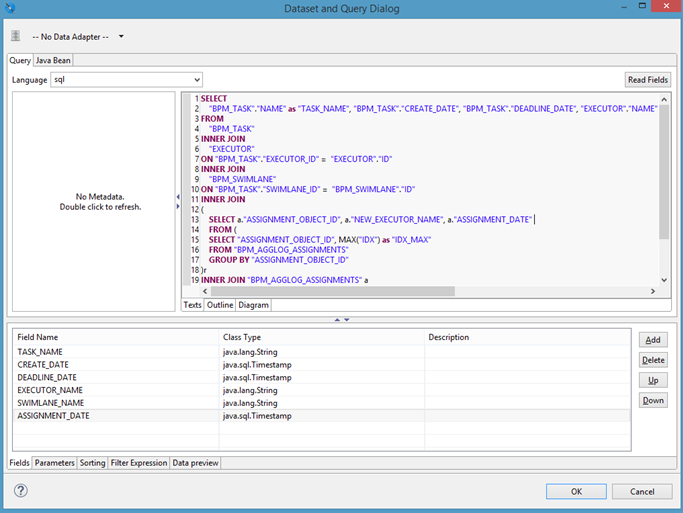Click the scroll-down arrow of query editor
The width and height of the screenshot is (683, 513).
click(665, 278)
